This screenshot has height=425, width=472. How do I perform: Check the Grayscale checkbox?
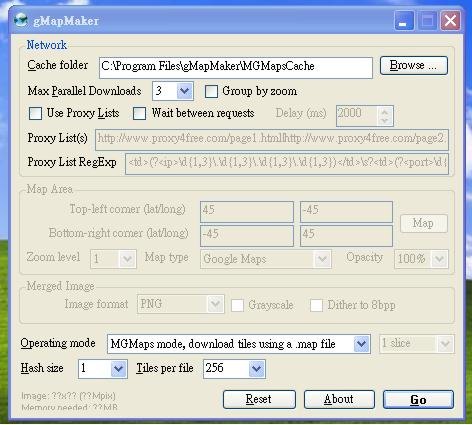click(237, 305)
